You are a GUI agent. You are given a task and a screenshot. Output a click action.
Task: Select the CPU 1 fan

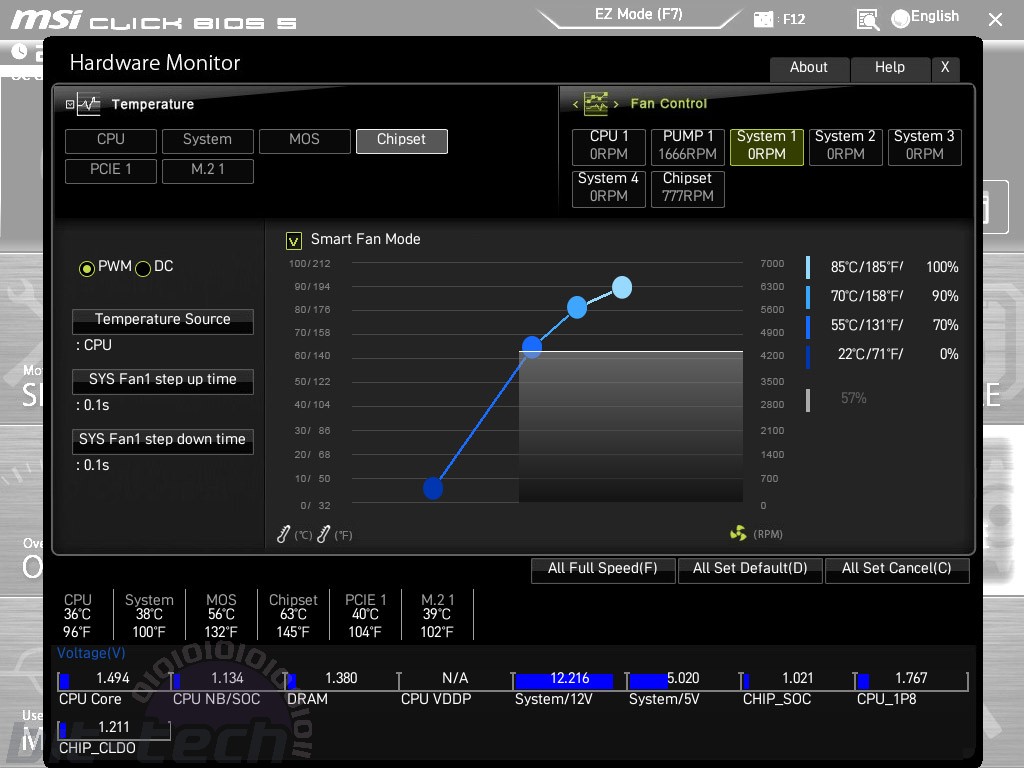pos(609,146)
